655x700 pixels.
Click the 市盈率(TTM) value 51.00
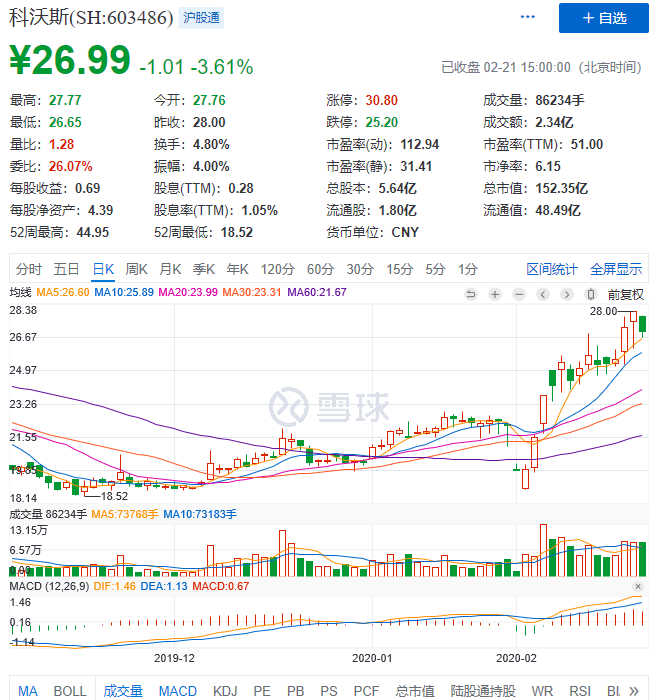coord(587,145)
